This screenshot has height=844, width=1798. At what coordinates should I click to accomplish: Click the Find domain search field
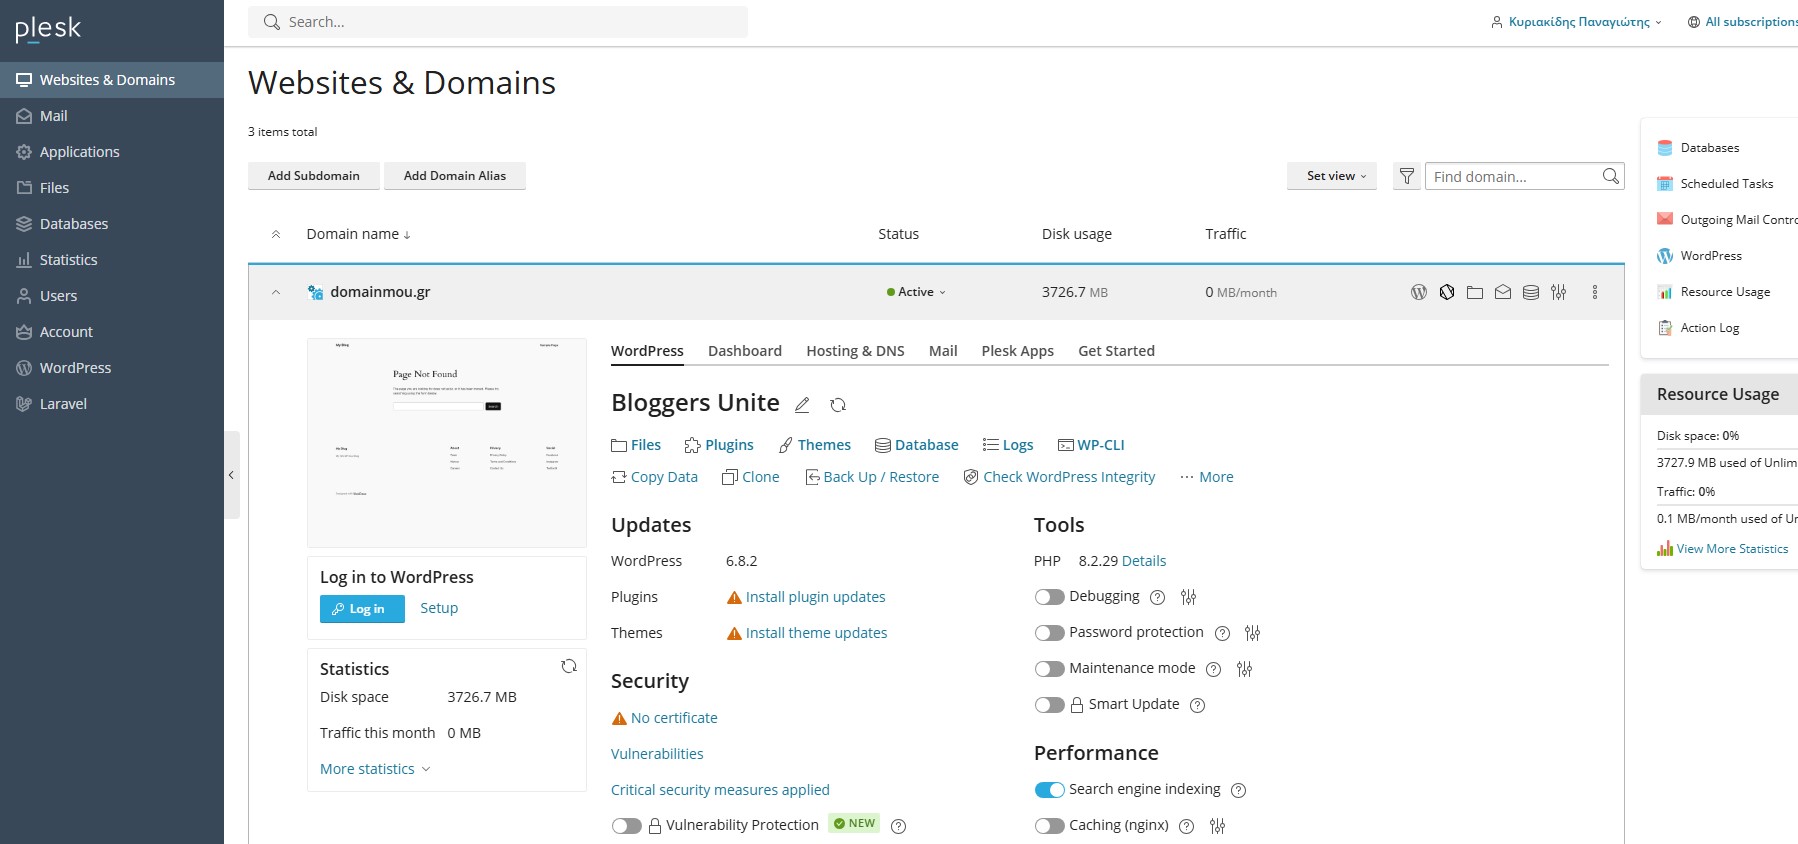[1512, 177]
